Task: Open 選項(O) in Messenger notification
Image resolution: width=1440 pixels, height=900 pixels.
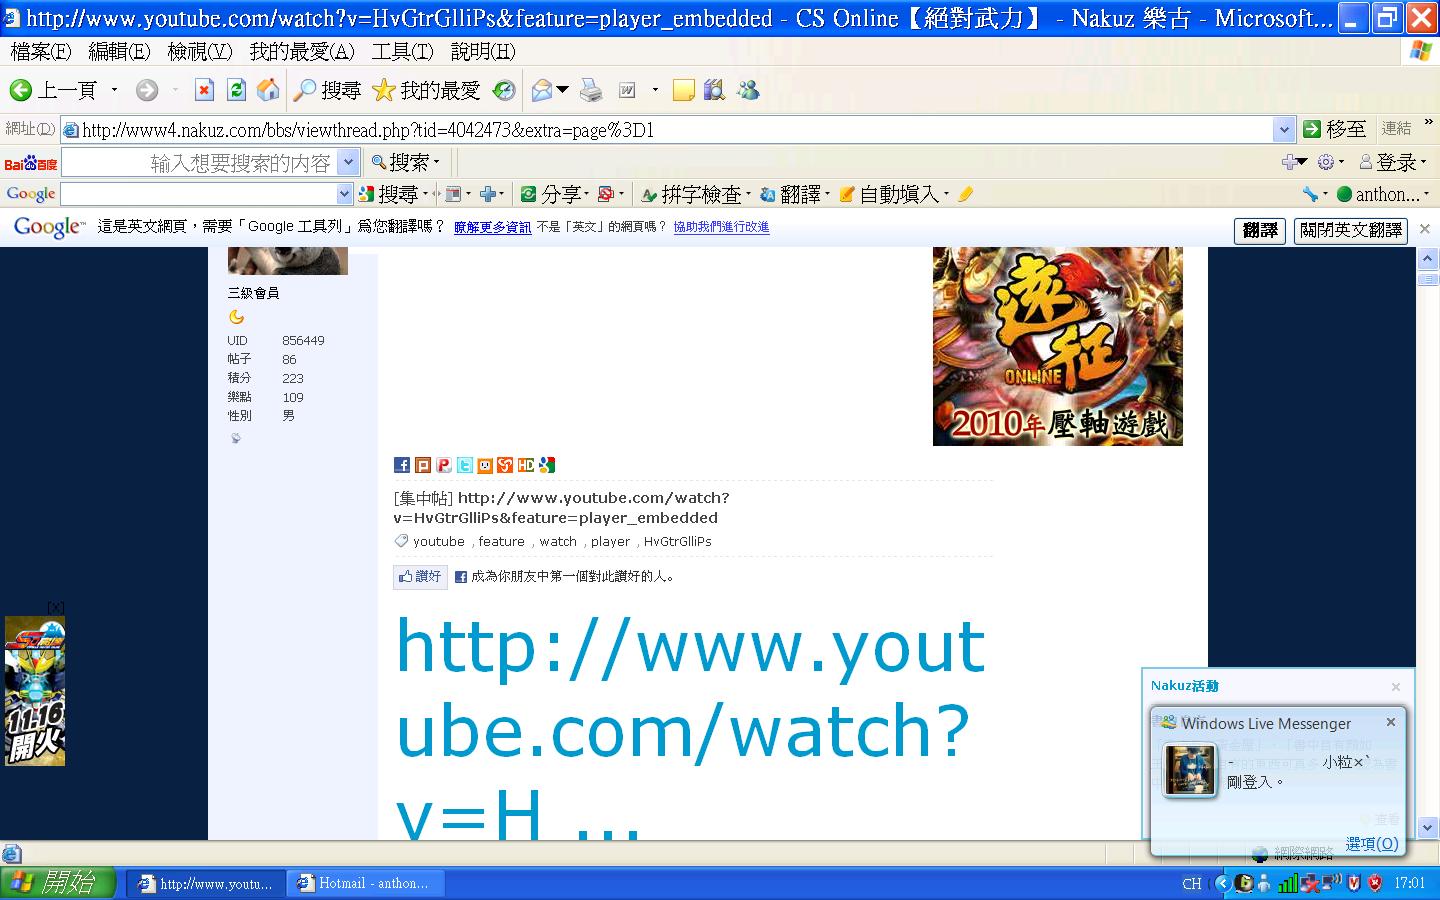Action: pyautogui.click(x=1372, y=844)
